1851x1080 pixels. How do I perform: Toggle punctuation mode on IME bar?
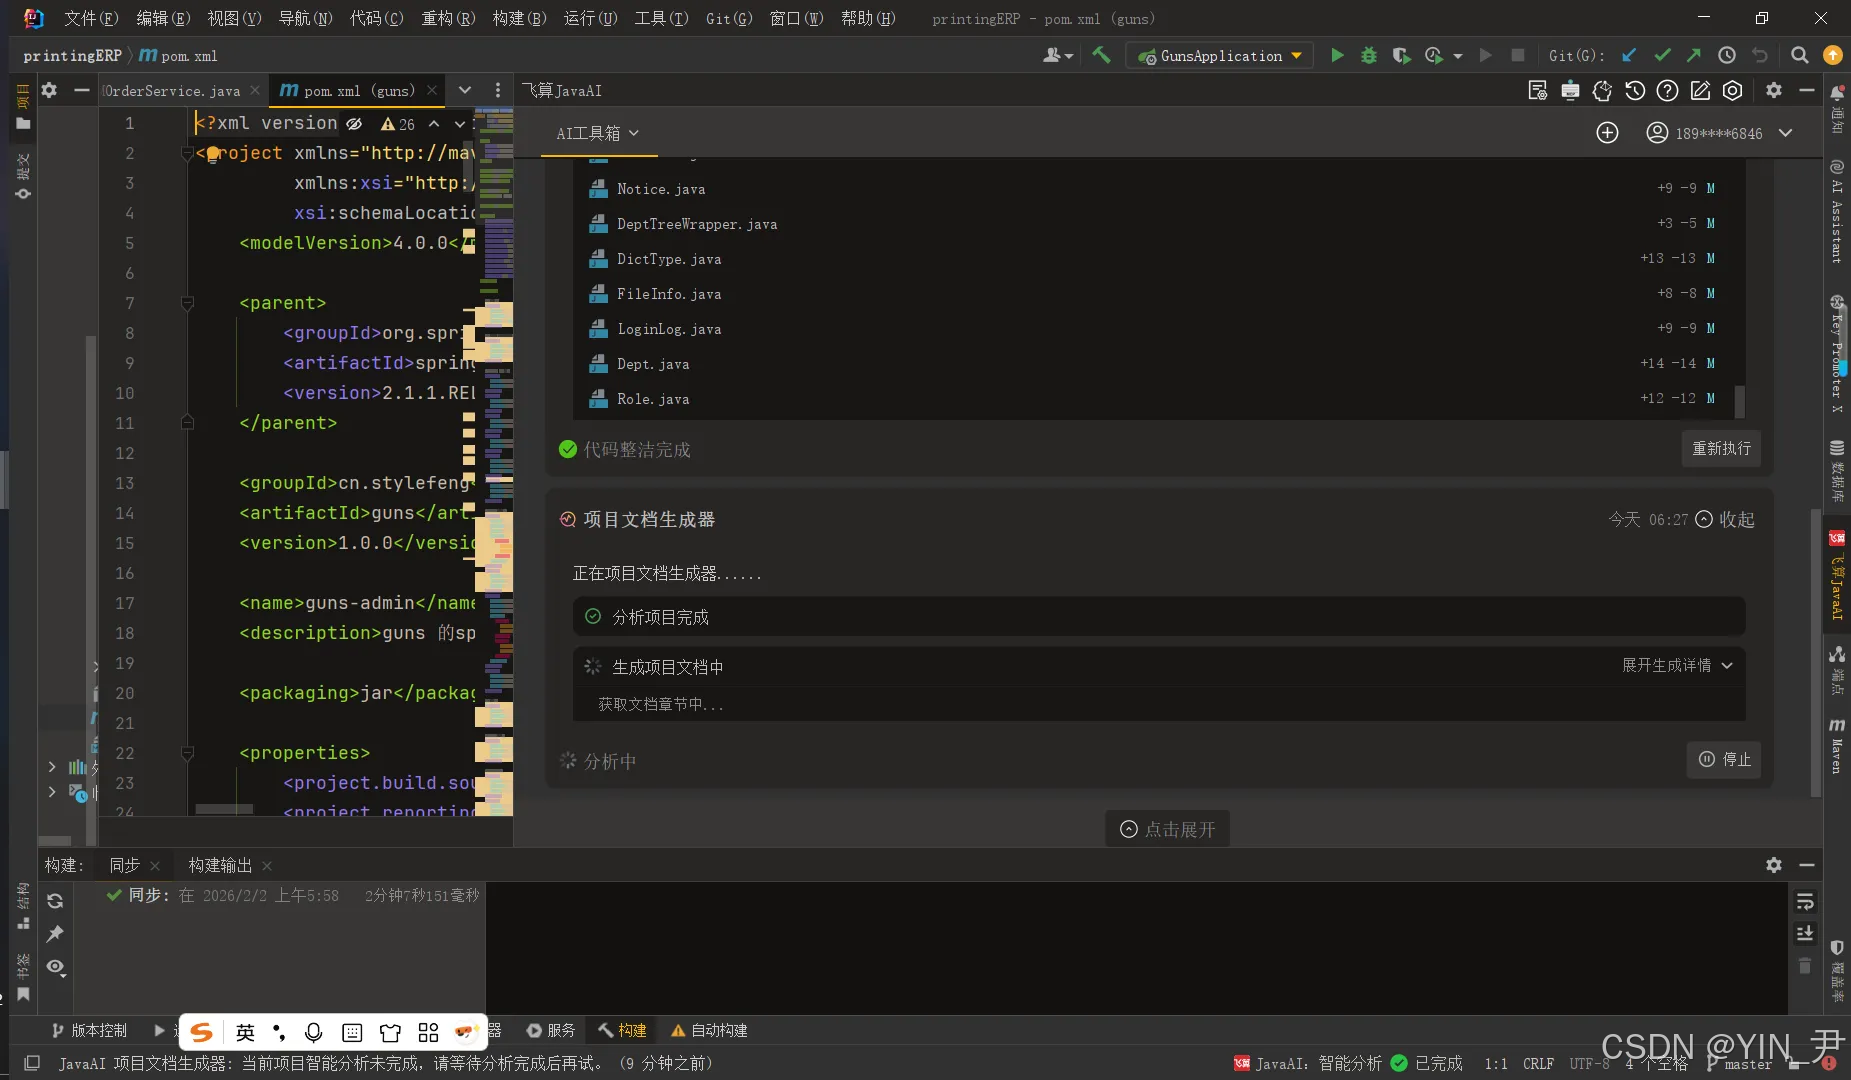tap(279, 1032)
